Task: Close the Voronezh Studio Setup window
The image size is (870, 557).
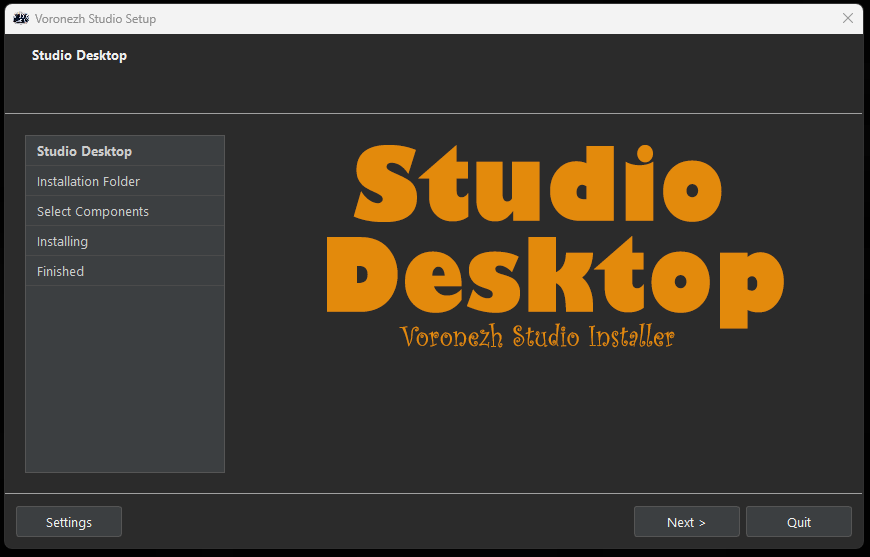Action: tap(847, 18)
